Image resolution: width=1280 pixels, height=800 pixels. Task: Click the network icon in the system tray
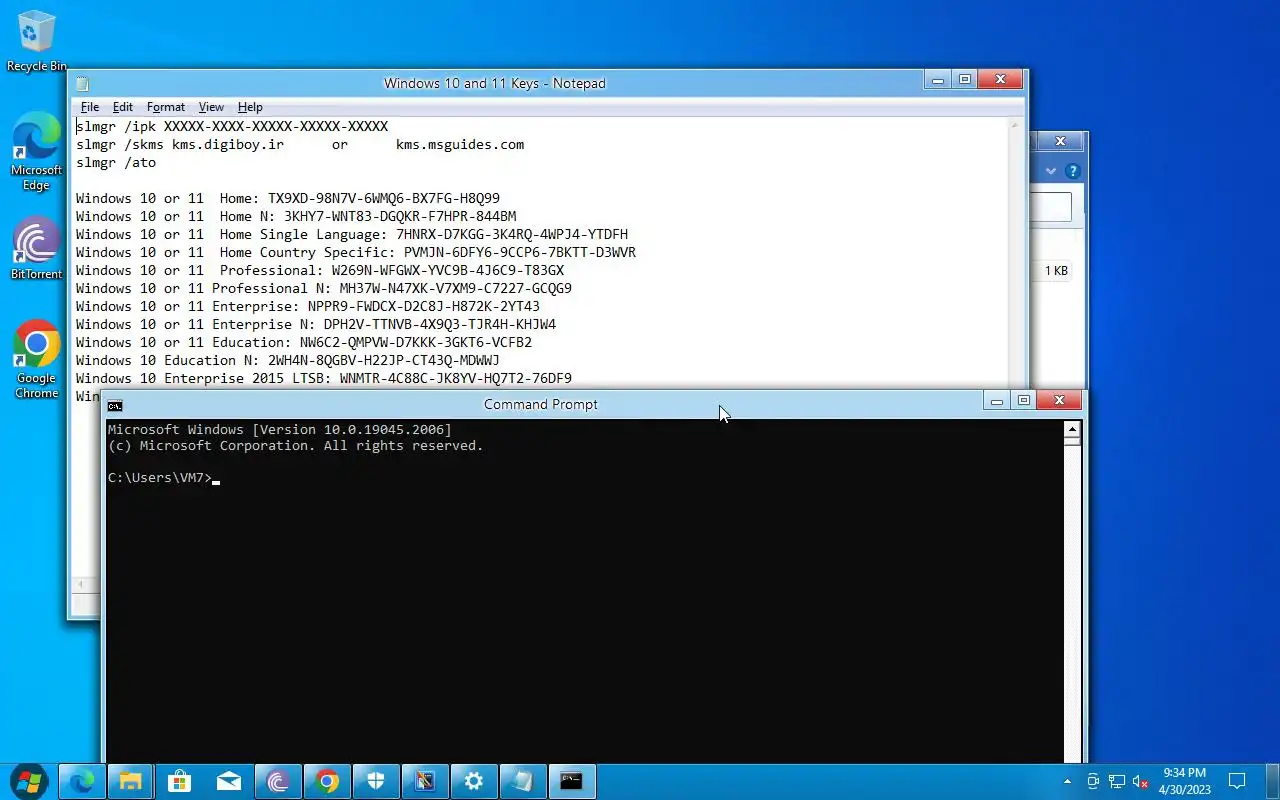pyautogui.click(x=1116, y=781)
